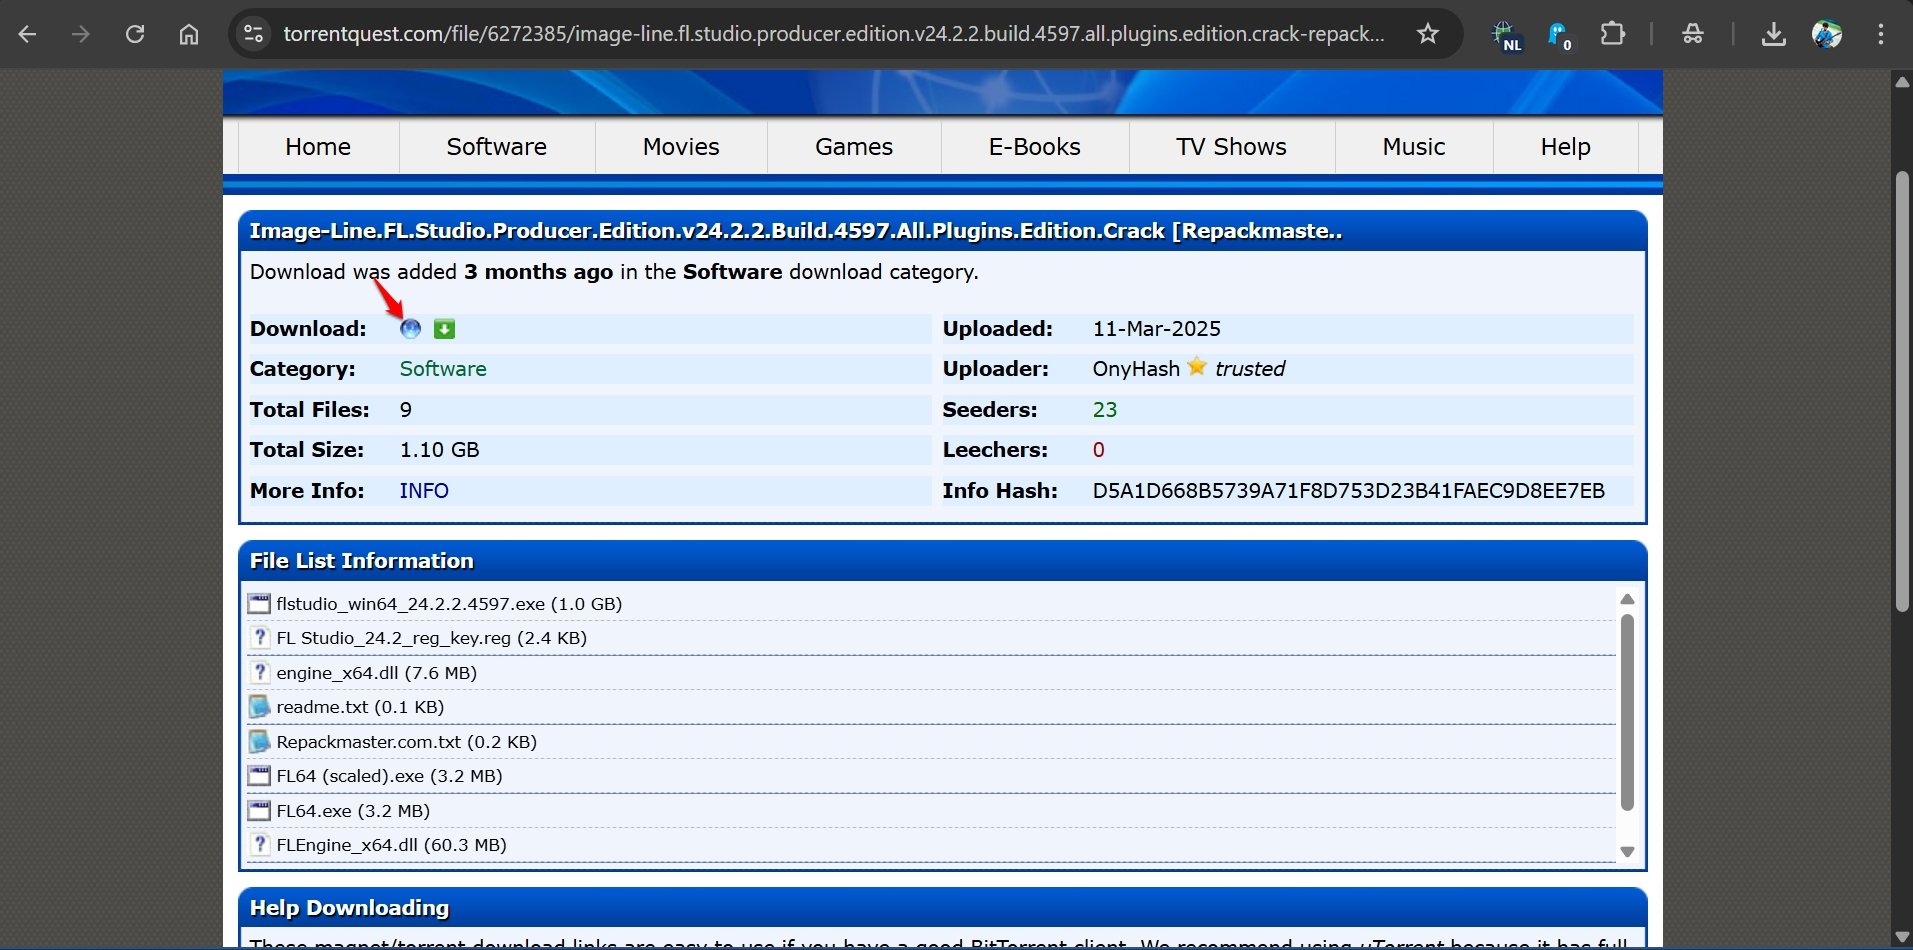
Task: Click the leechers count 0
Action: (x=1099, y=450)
